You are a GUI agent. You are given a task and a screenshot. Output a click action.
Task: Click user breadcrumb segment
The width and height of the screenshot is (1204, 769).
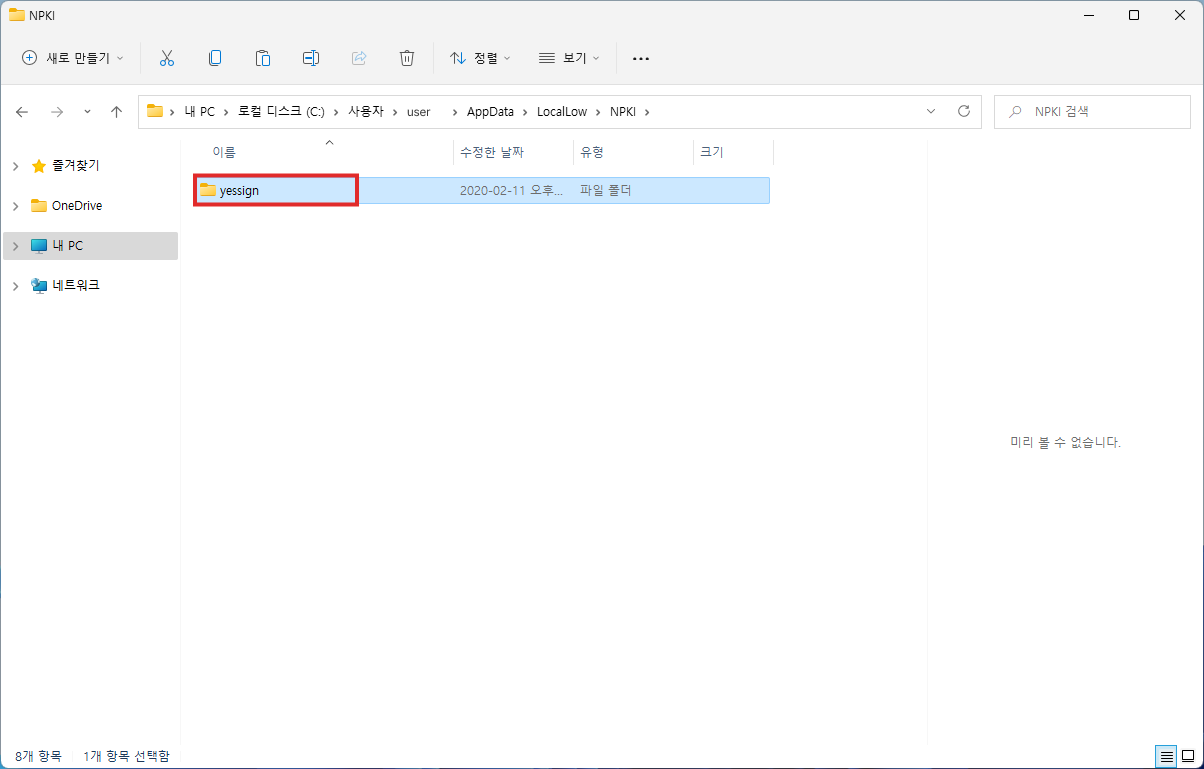418,112
